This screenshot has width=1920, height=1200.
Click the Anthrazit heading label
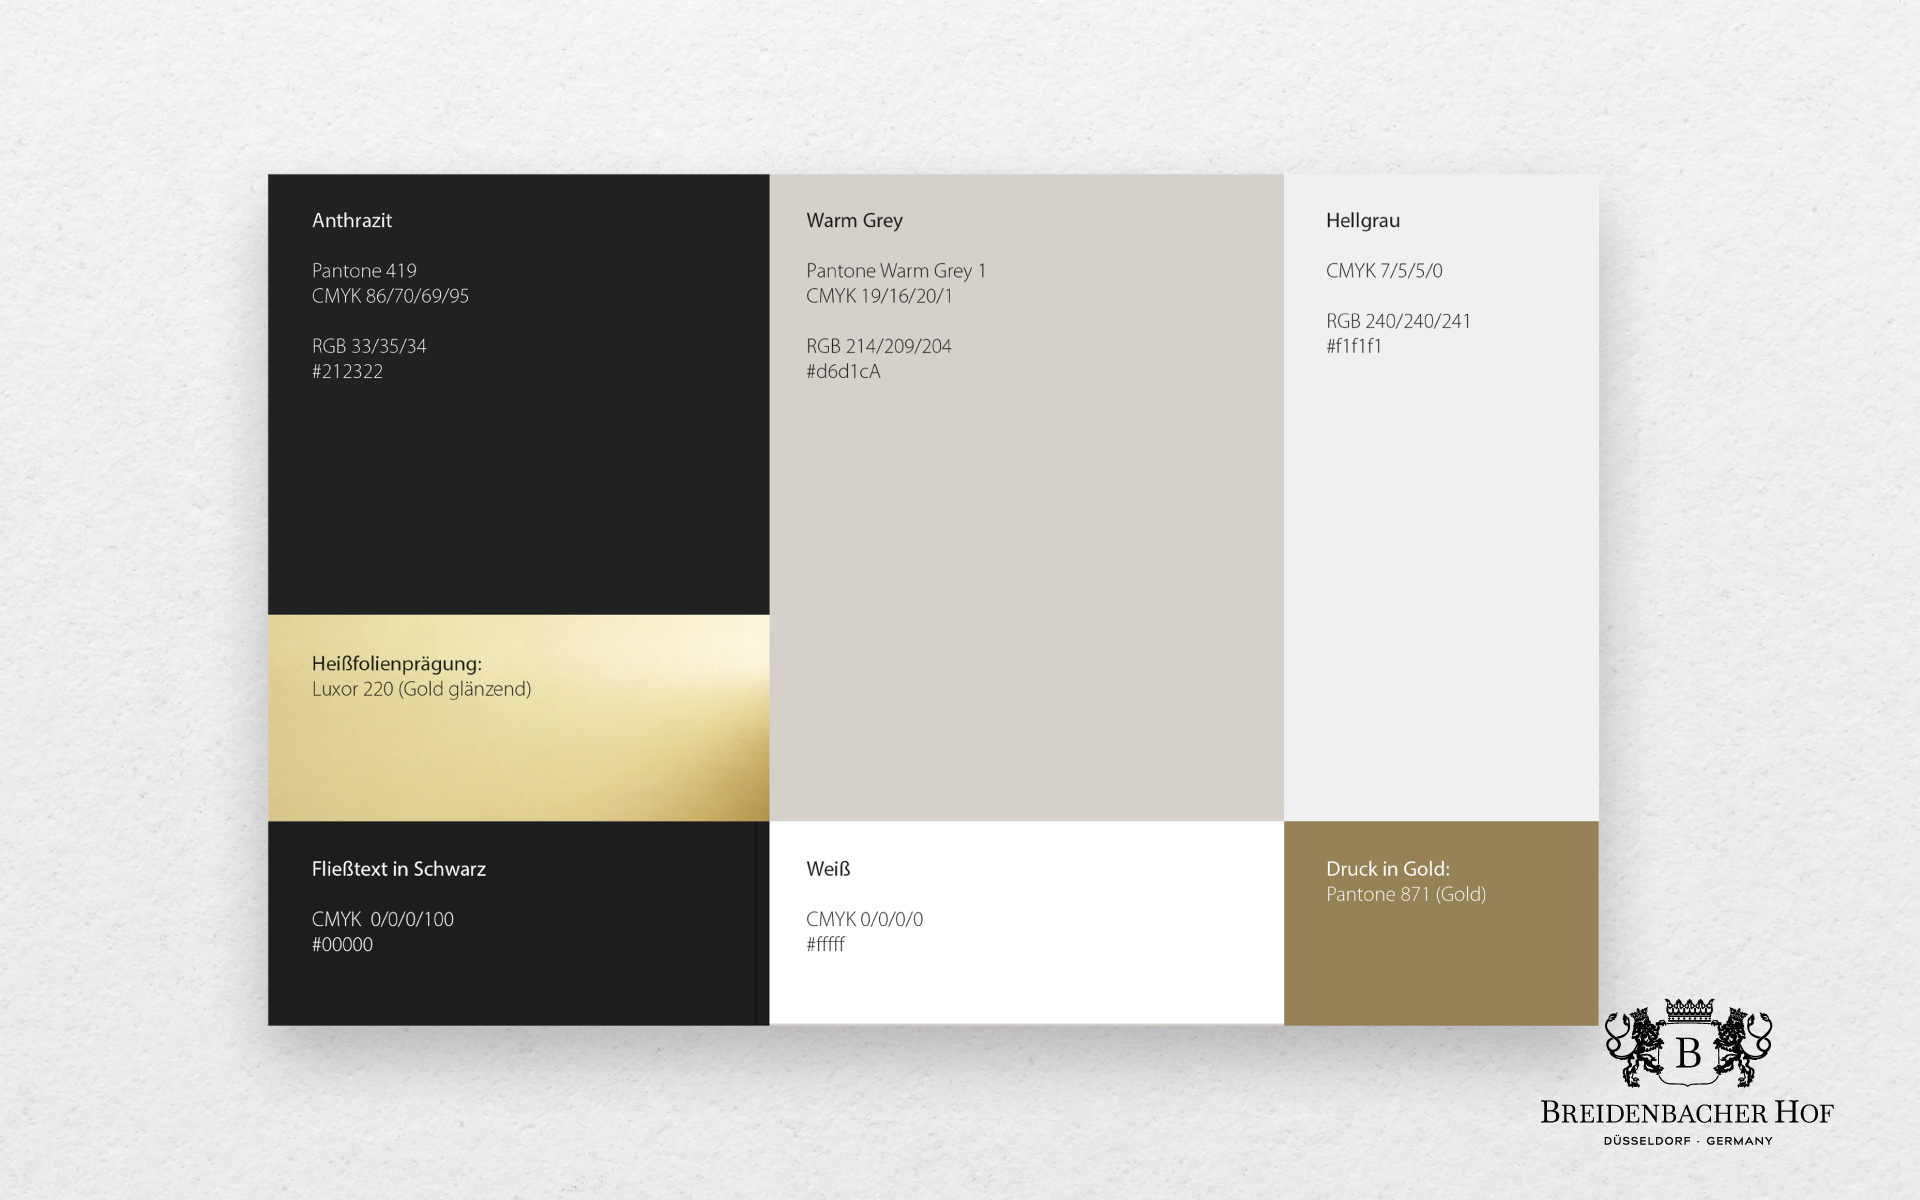(x=352, y=221)
